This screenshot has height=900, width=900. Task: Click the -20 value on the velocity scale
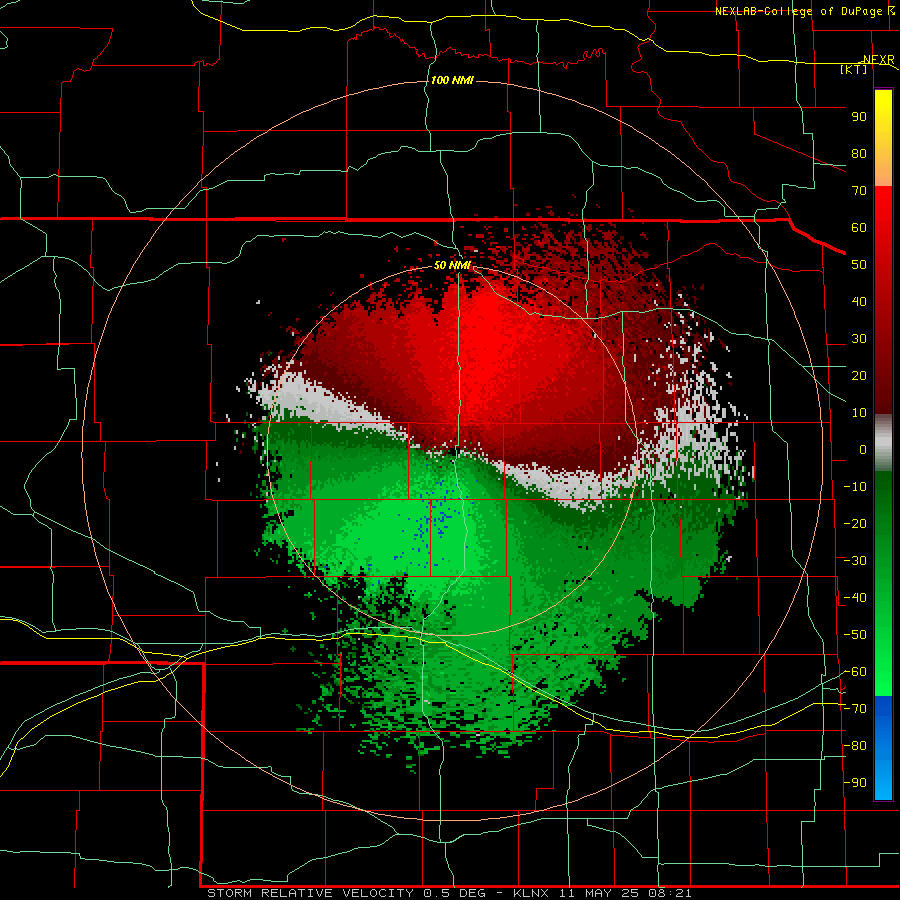point(855,523)
